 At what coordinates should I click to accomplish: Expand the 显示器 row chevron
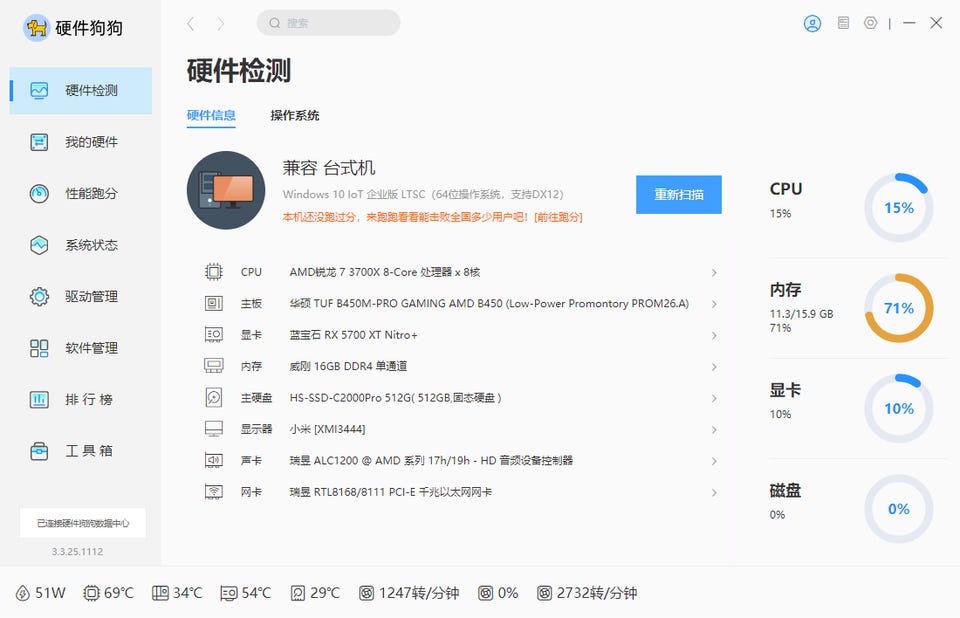click(x=714, y=430)
